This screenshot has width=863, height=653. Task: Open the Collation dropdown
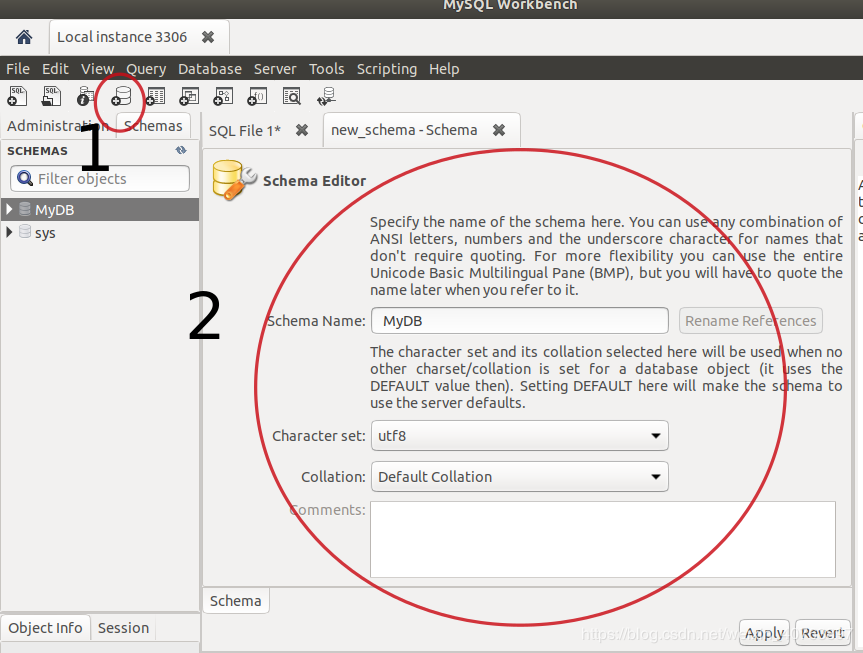(520, 476)
